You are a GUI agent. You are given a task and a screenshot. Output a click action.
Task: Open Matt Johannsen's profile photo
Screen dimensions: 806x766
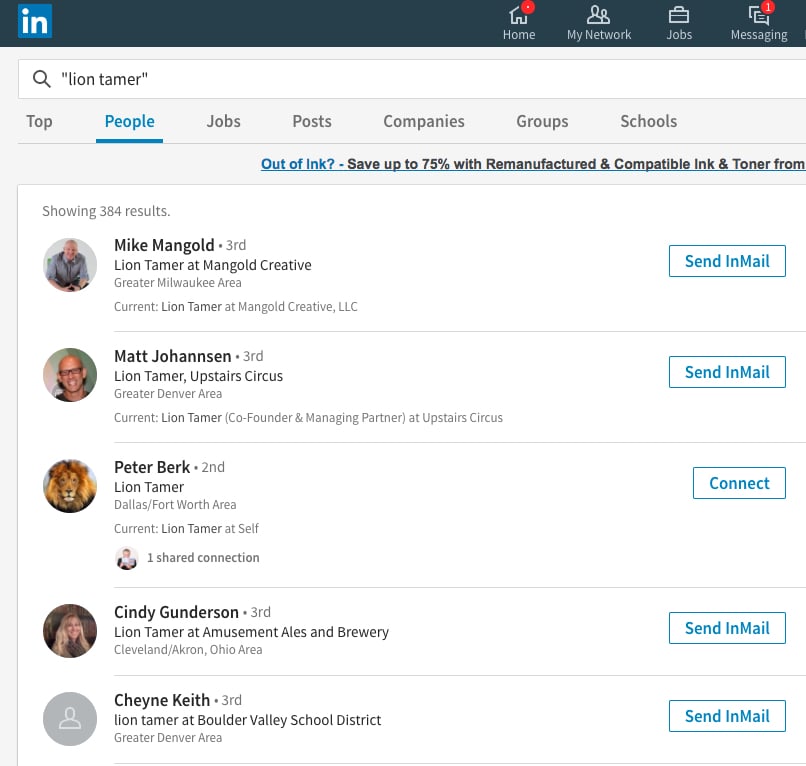[70, 375]
